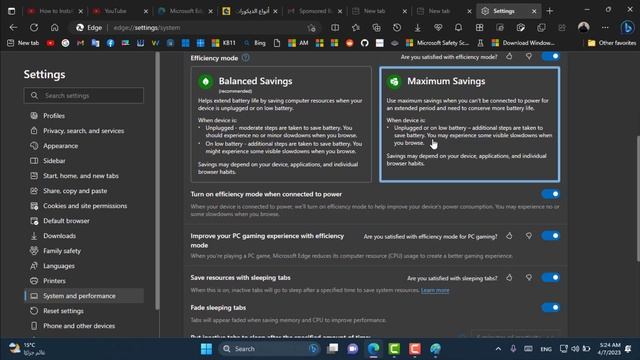
Task: Click Learn more link for sleeping tabs
Action: [435, 290]
